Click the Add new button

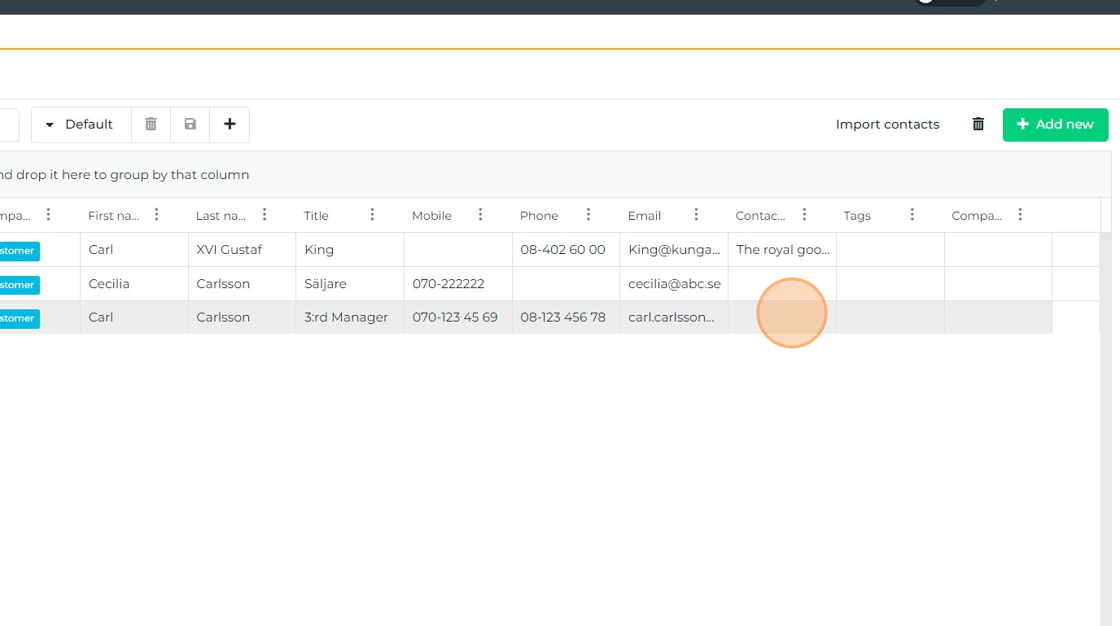click(1055, 124)
